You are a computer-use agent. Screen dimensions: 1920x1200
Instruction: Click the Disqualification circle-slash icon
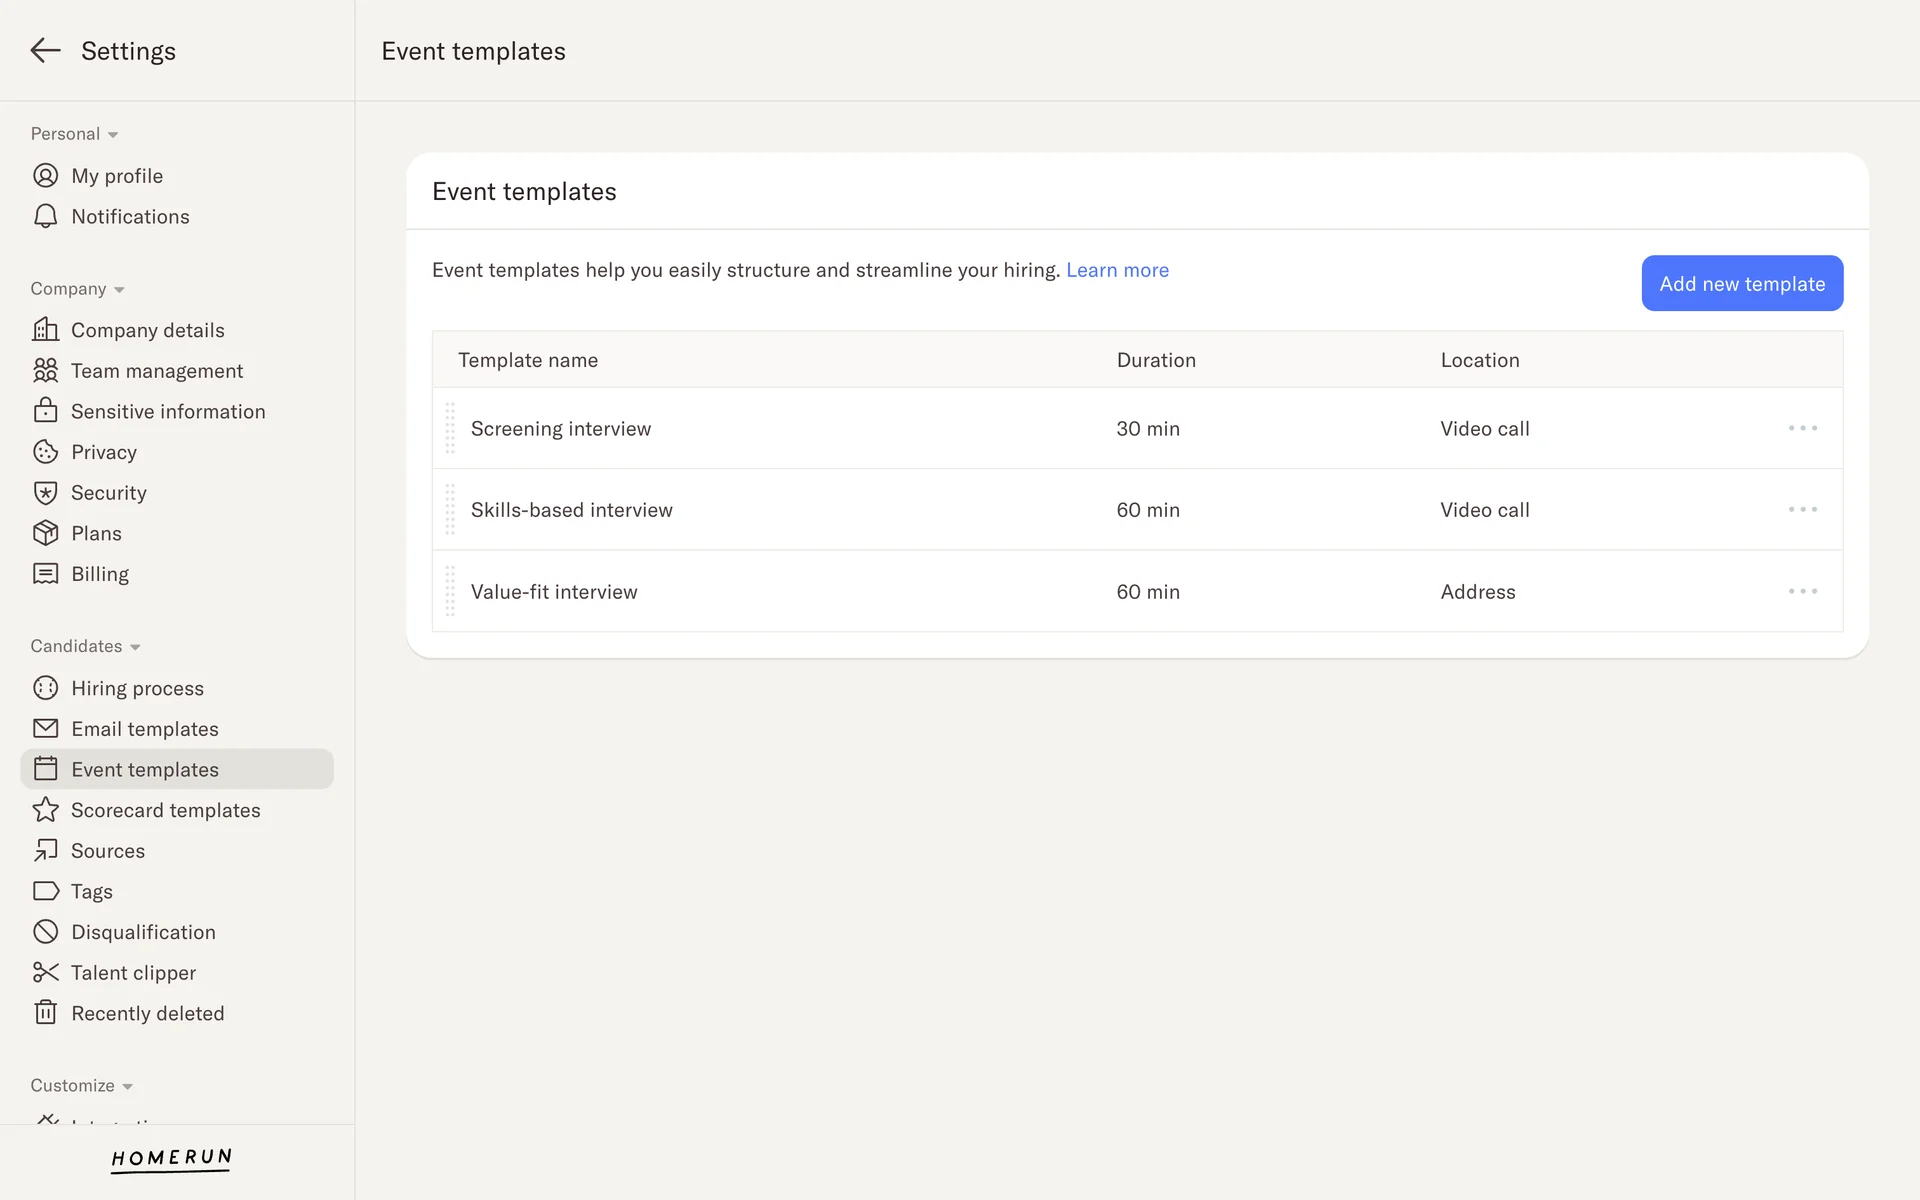pos(45,932)
